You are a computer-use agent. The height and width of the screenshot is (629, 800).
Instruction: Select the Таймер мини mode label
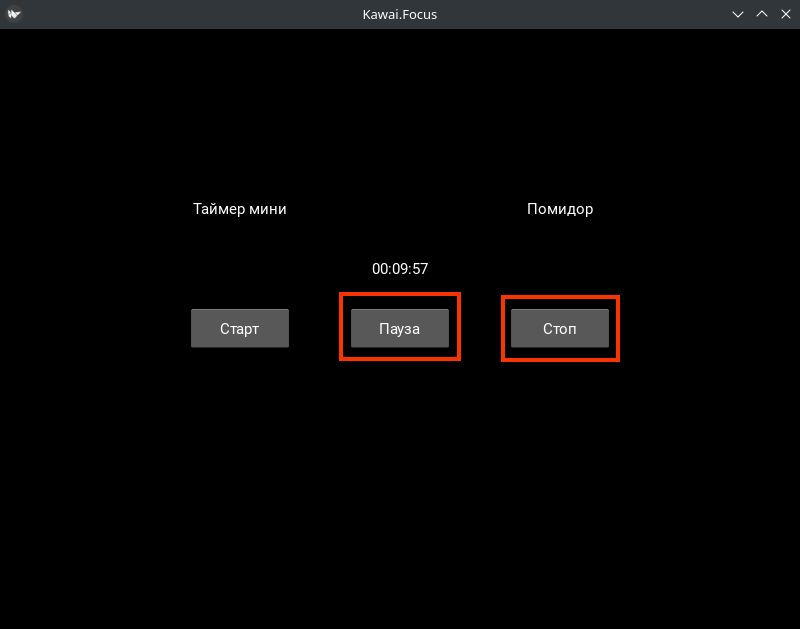(239, 209)
